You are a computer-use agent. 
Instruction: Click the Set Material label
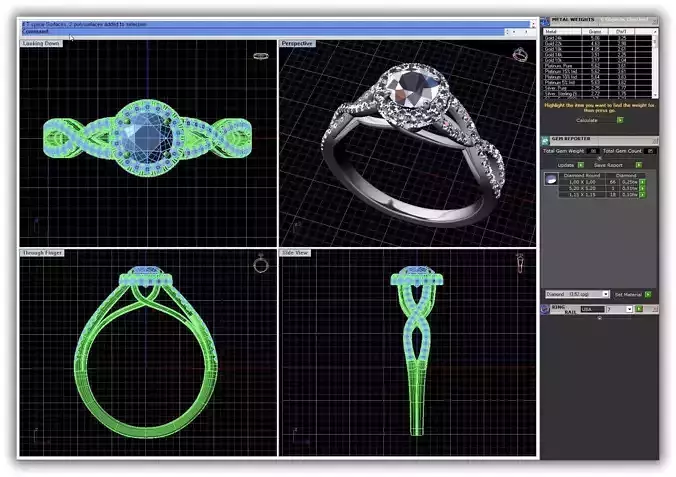click(628, 295)
